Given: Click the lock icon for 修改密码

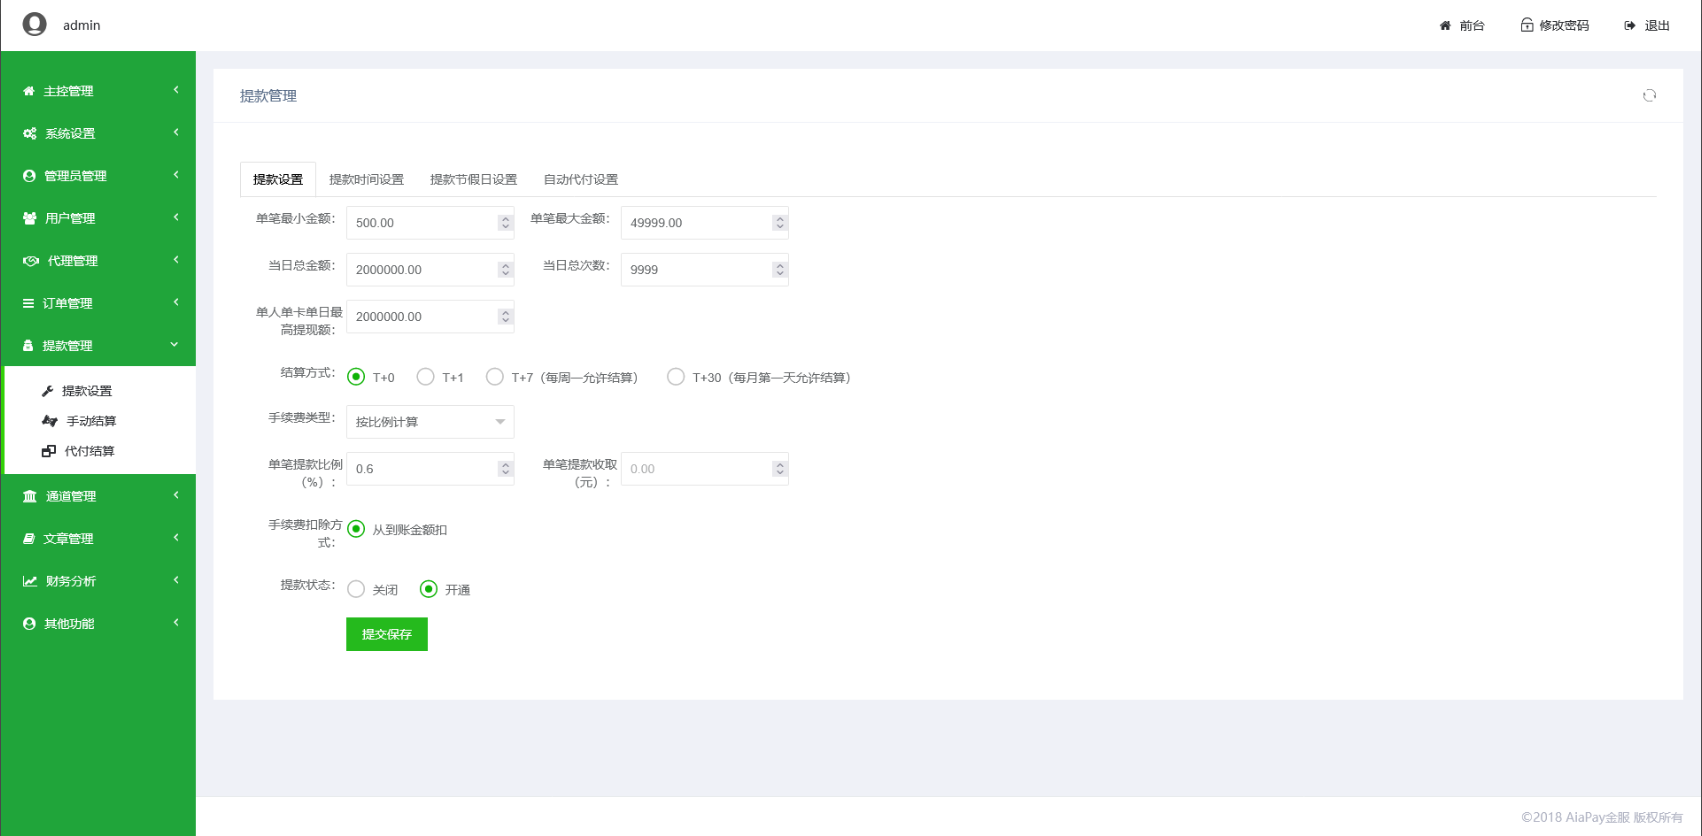Looking at the screenshot, I should click(x=1527, y=25).
